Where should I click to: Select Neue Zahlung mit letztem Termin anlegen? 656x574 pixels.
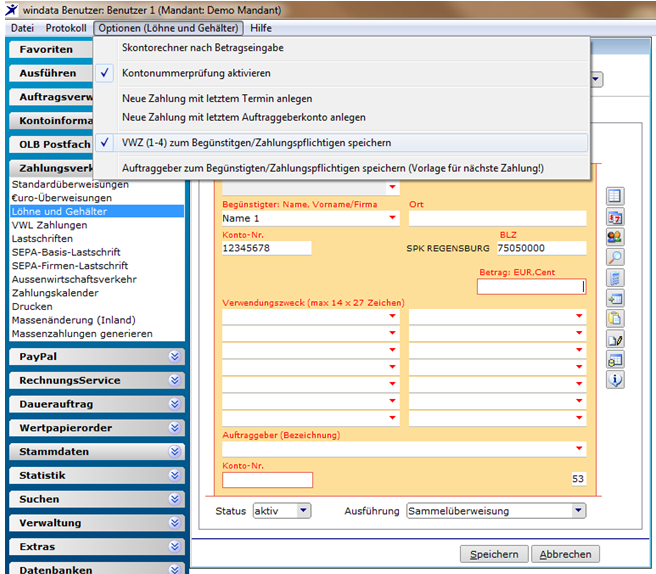(341, 99)
